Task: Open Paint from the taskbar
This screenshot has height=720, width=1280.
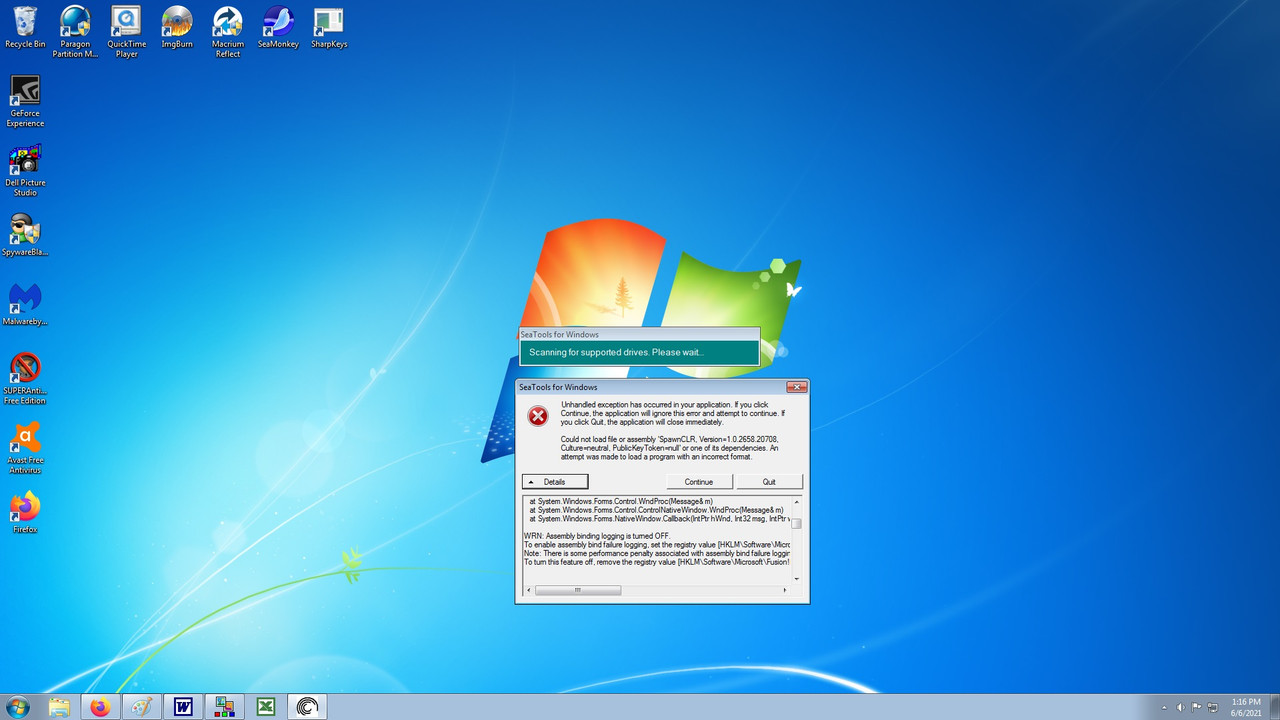Action: pos(142,707)
